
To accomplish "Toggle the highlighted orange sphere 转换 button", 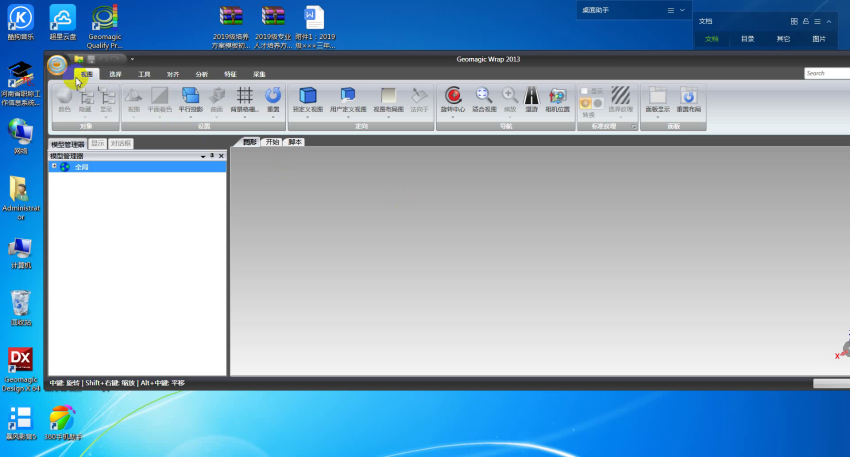I will 585,103.
